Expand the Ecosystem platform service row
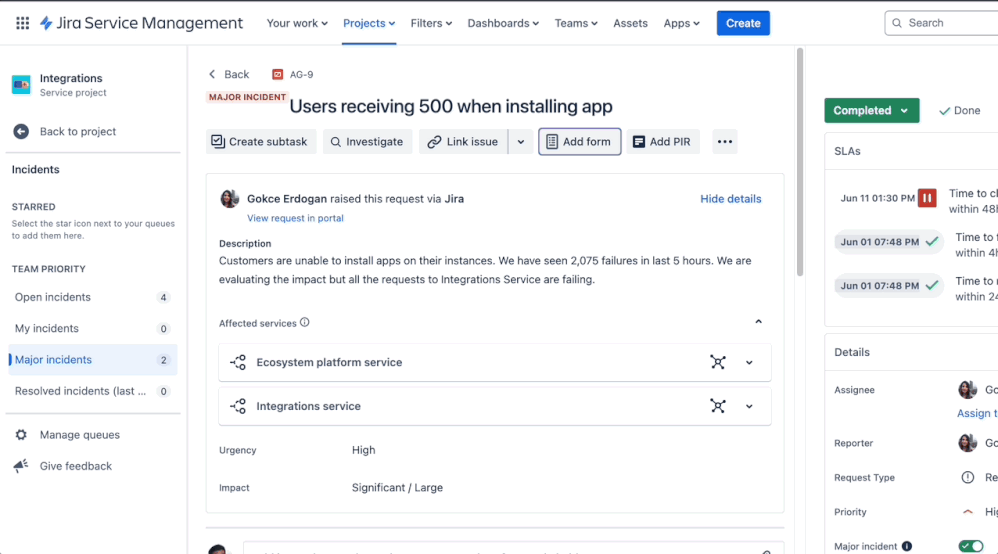The height and width of the screenshot is (554, 998). [749, 362]
